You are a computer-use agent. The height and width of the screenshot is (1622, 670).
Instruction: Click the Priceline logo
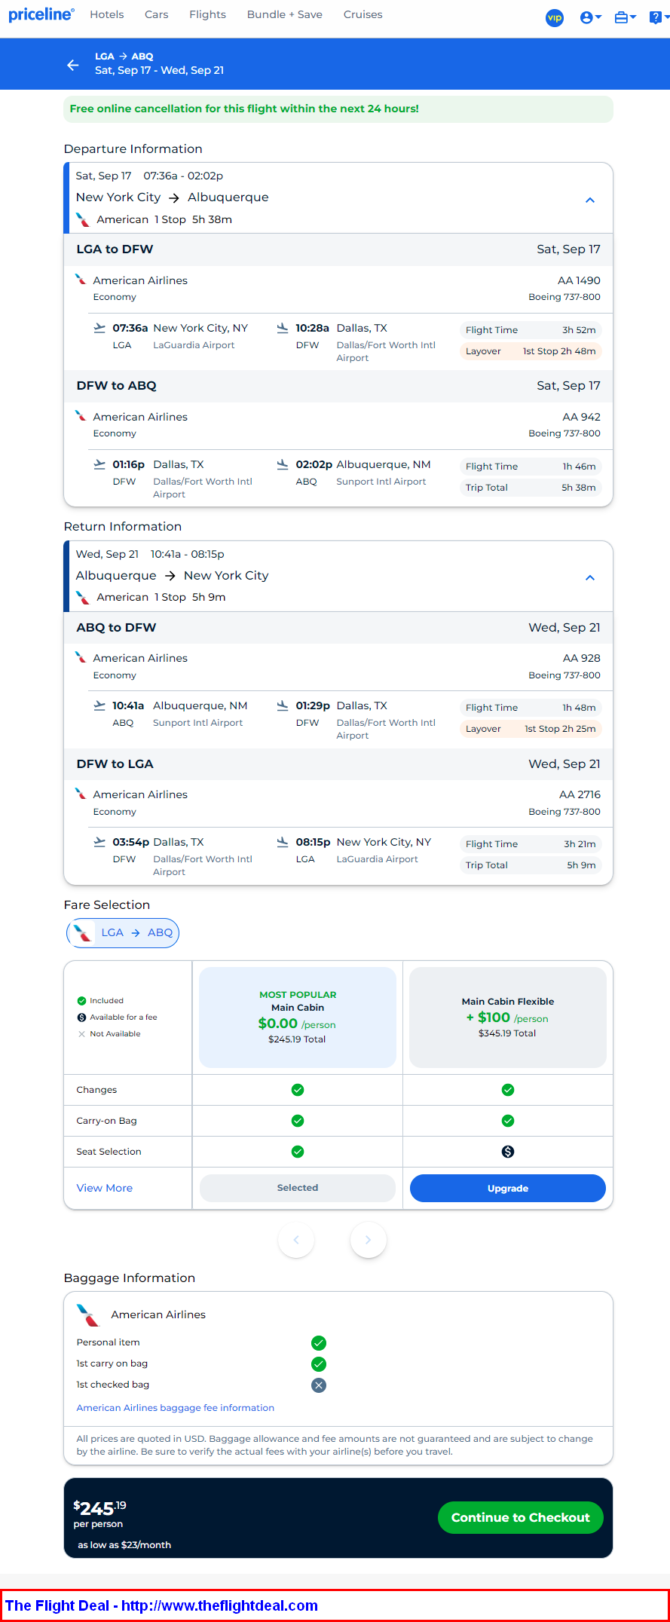(41, 15)
